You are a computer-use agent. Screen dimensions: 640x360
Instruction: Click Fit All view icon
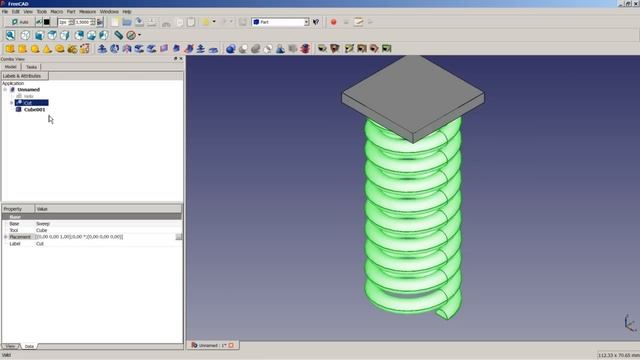pyautogui.click(x=10, y=36)
